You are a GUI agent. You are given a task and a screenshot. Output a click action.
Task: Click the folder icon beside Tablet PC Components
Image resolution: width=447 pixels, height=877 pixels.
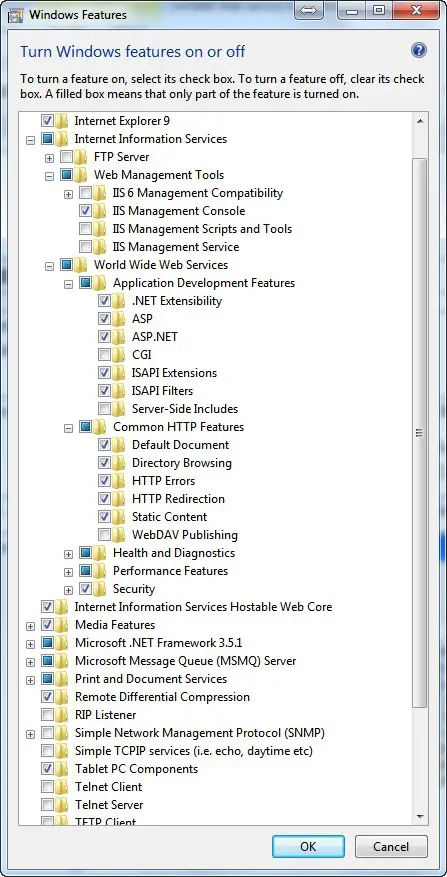62,768
